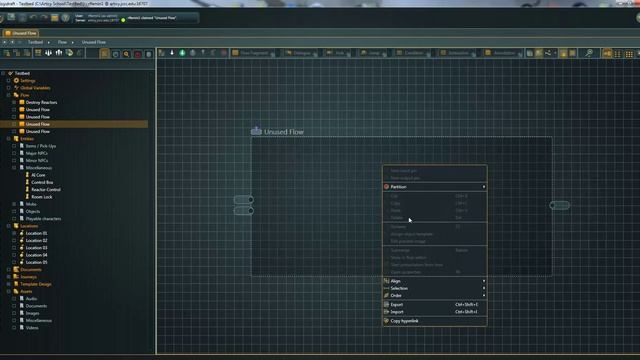
Task: Click the breadcrumb back arrow
Action: pos(5,42)
